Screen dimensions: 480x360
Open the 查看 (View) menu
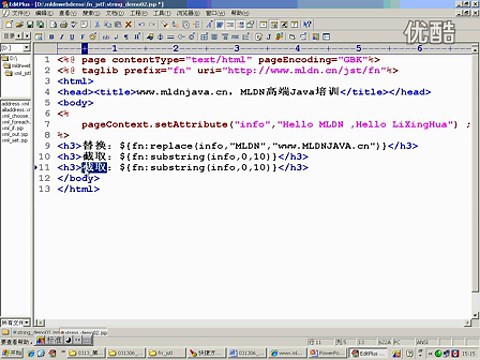tap(68, 13)
